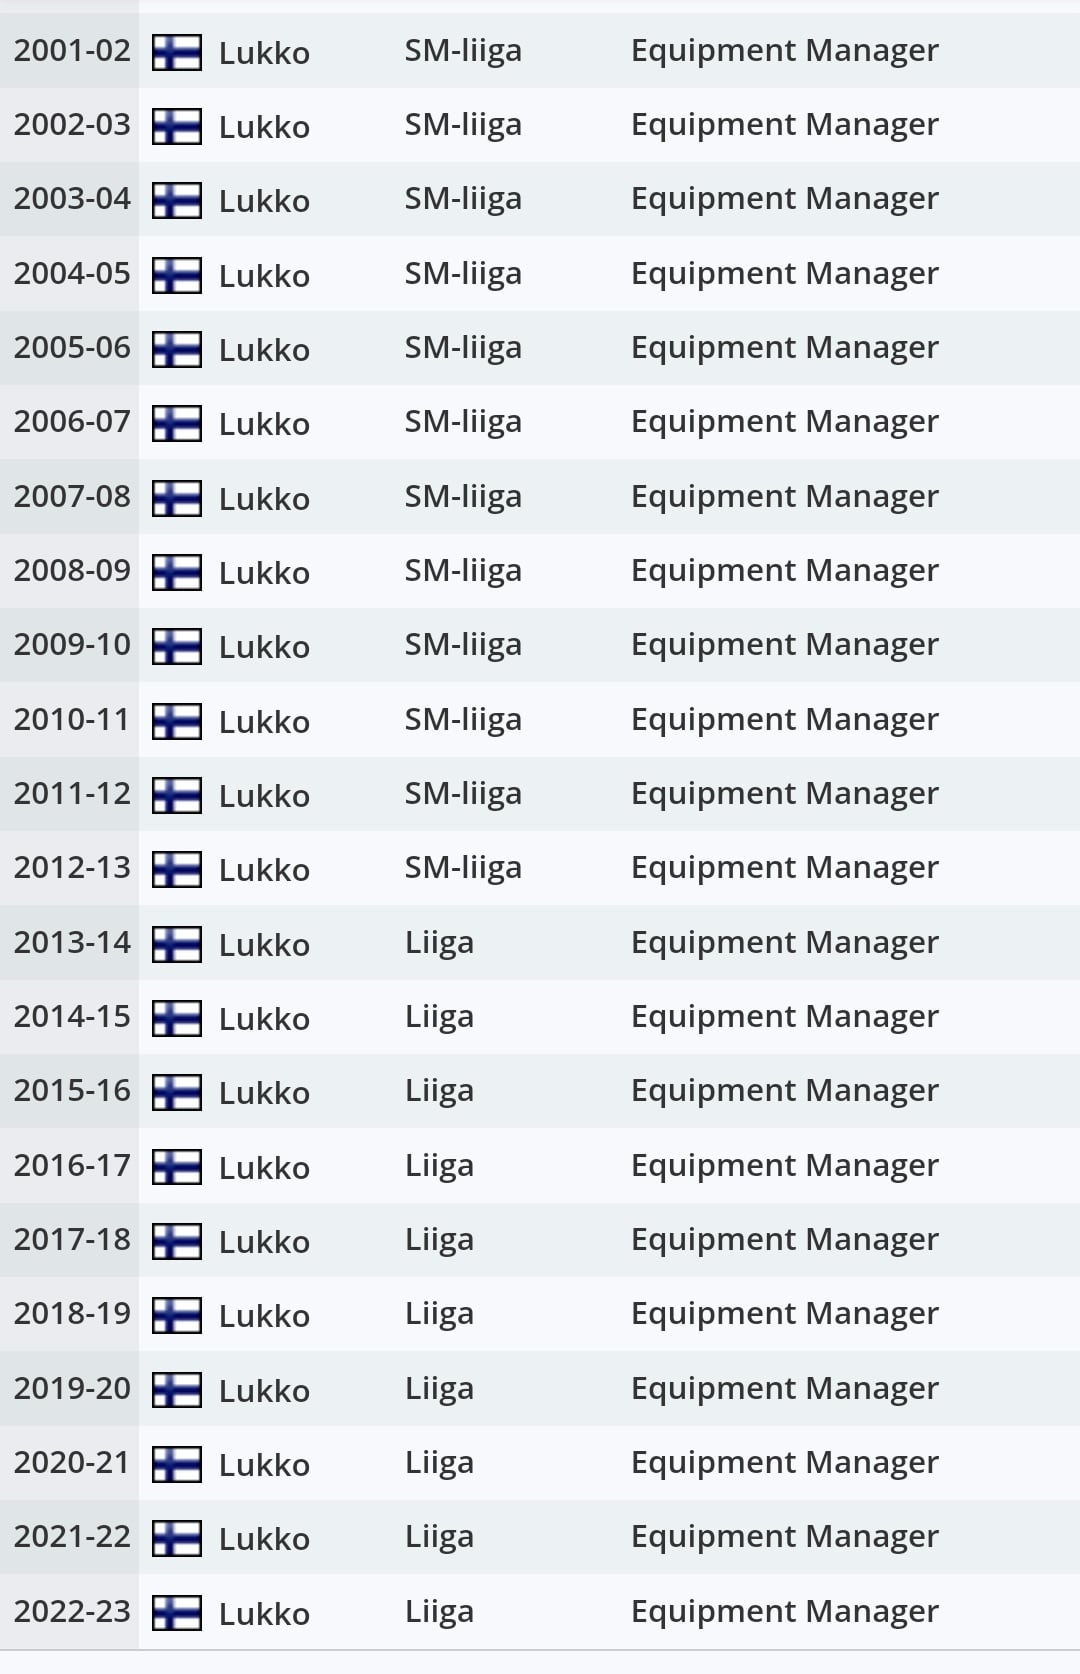
Task: Select the SM-liiga league in the 2003-04 row
Action: 463,199
